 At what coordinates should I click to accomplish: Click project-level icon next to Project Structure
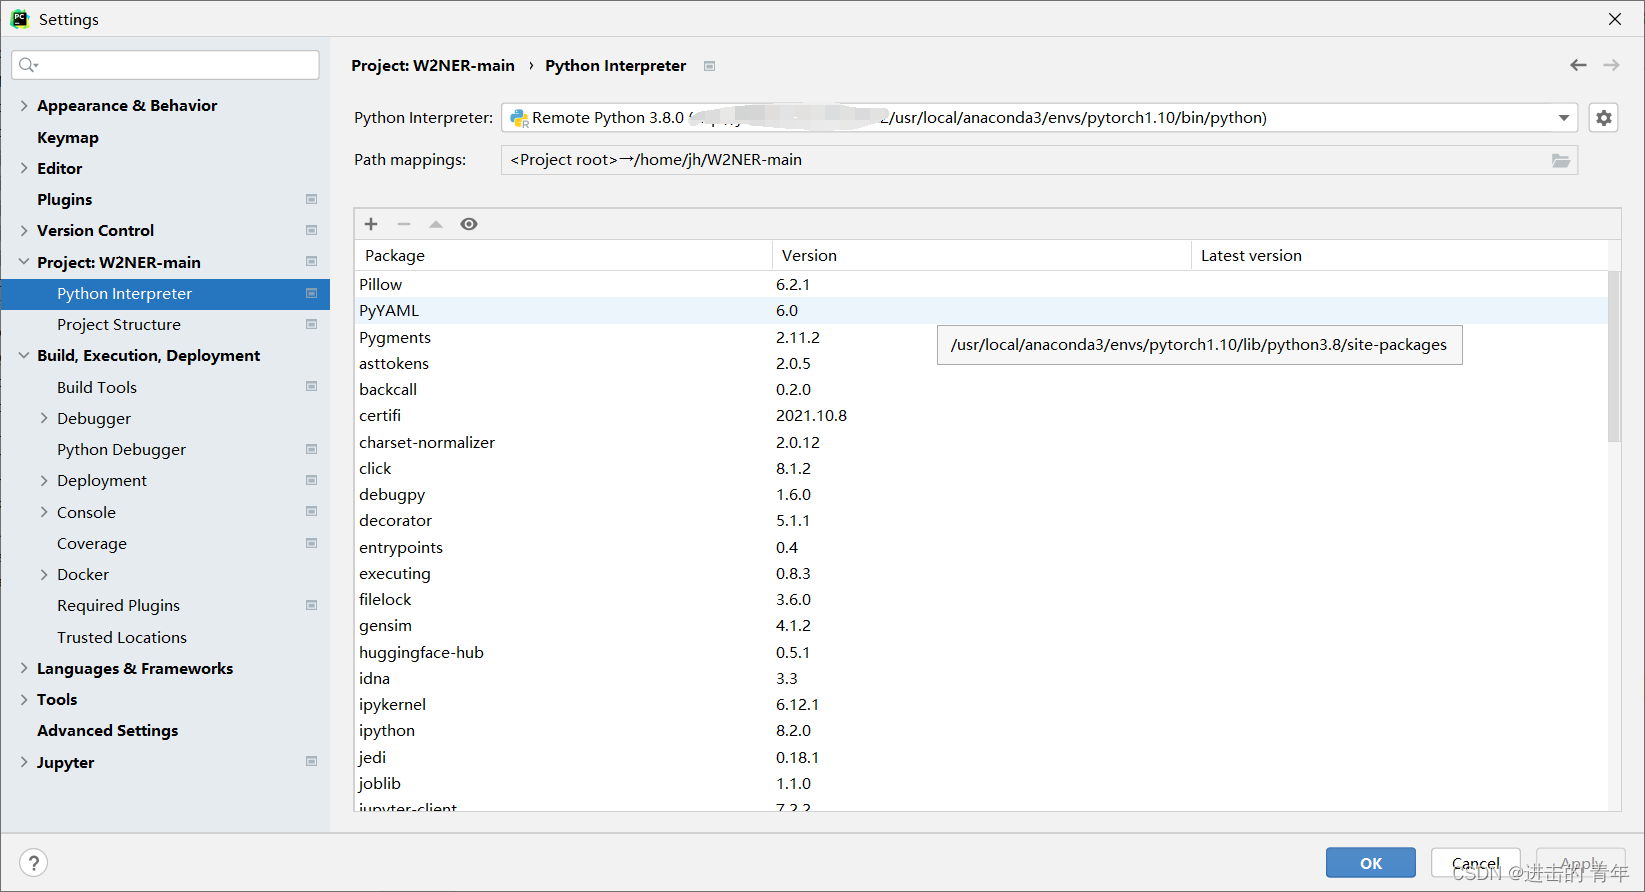[x=311, y=324]
